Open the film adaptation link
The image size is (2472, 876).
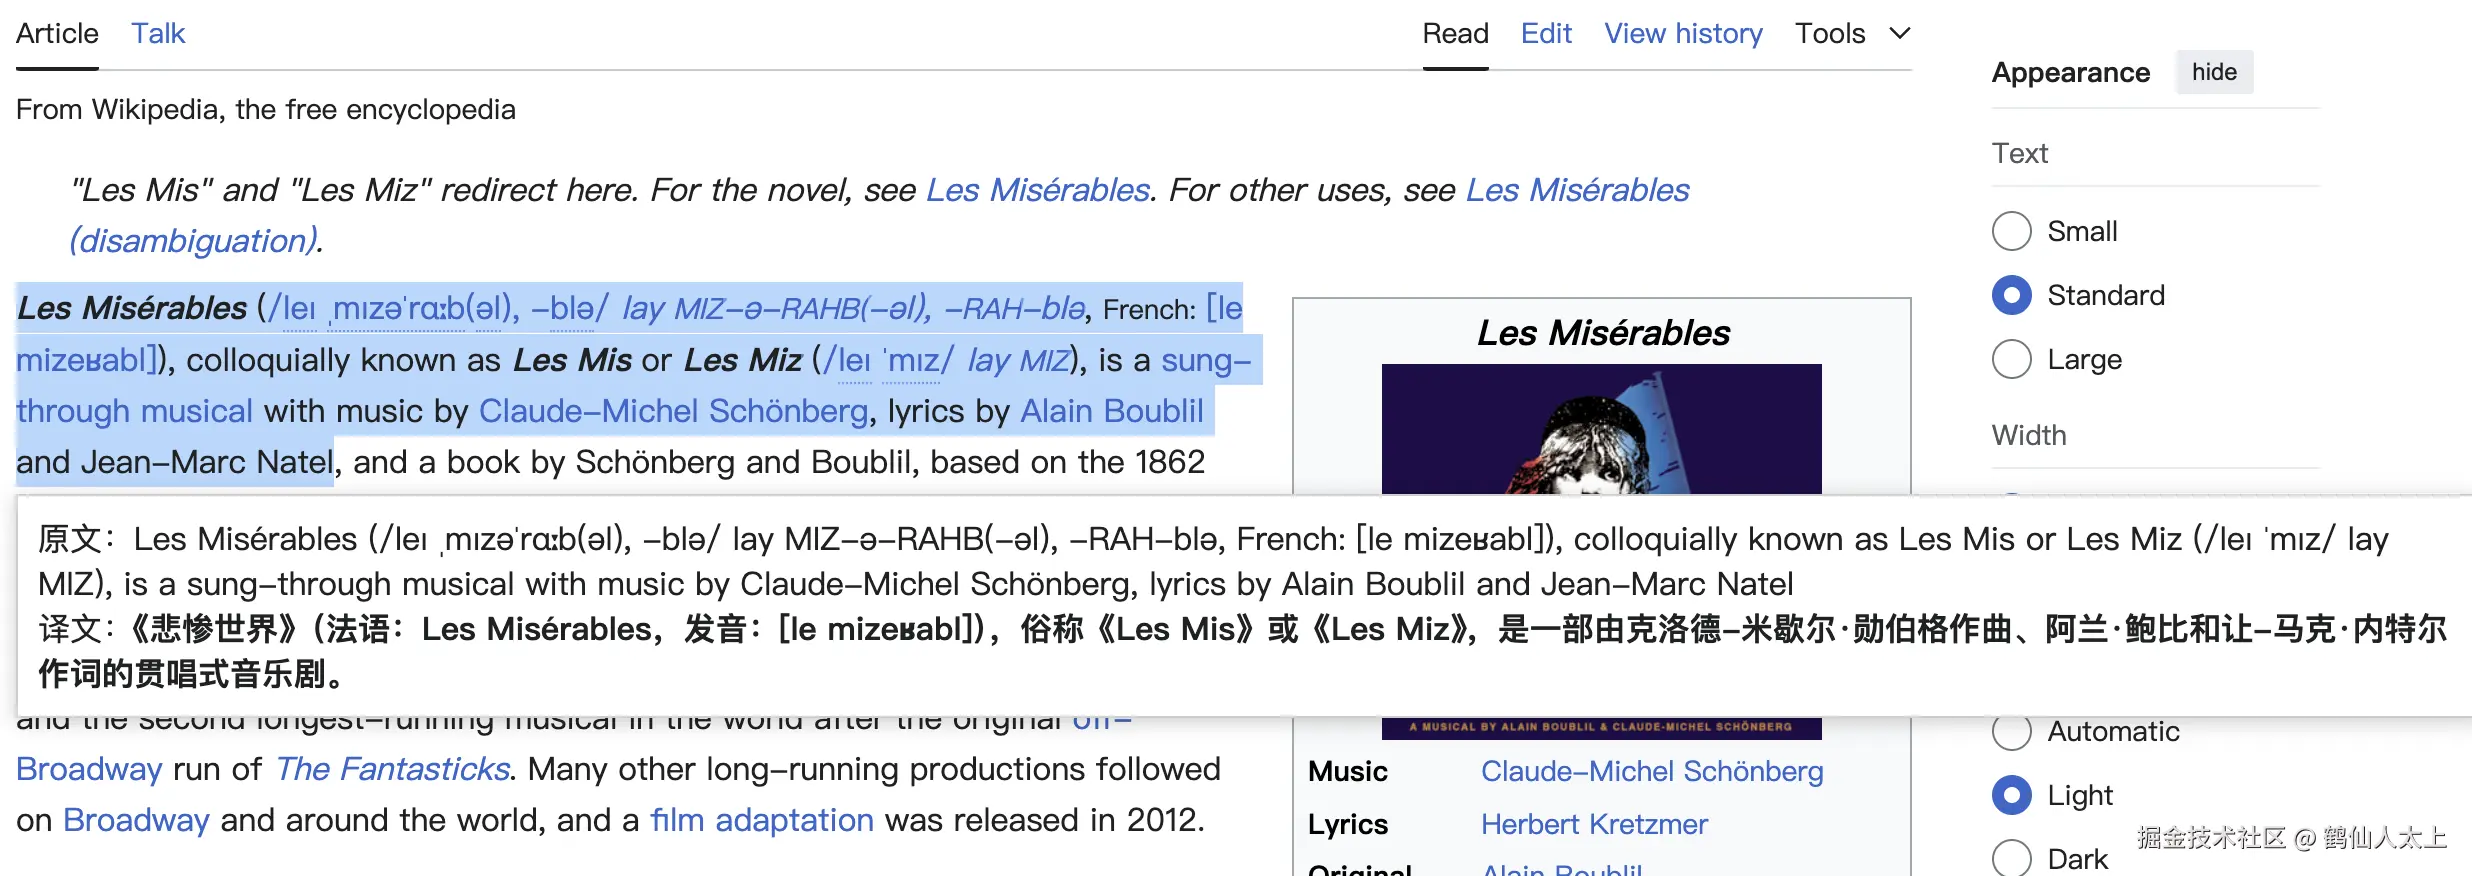click(x=762, y=820)
